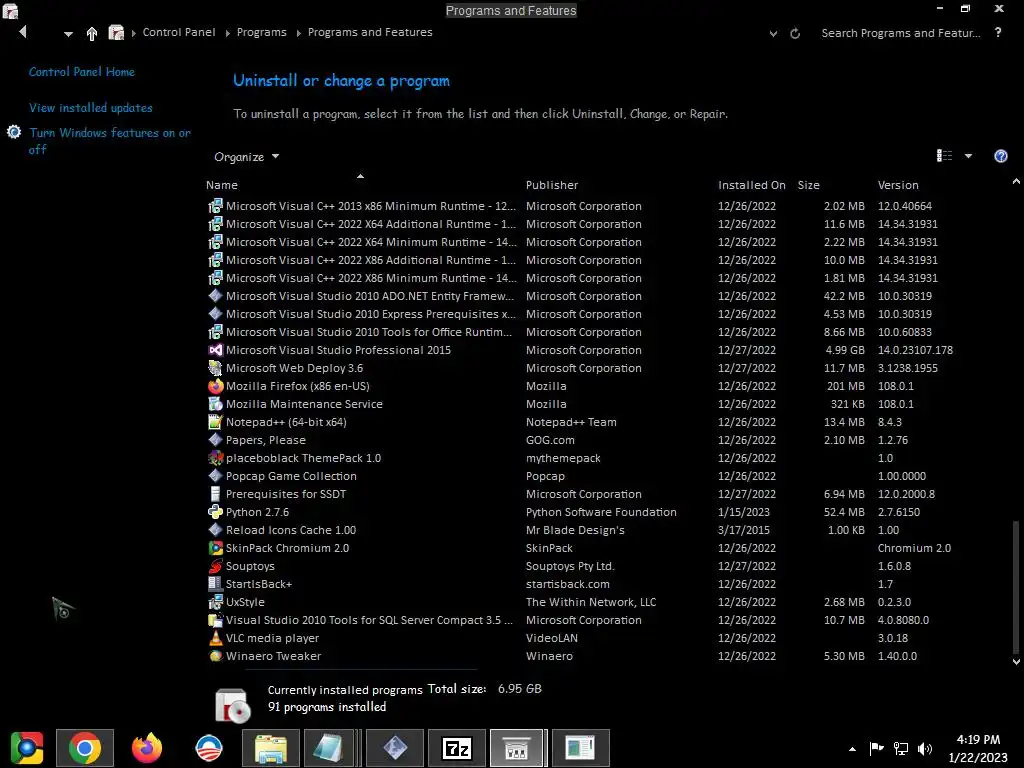
Task: Sort by the Installed On column header
Action: click(x=752, y=185)
